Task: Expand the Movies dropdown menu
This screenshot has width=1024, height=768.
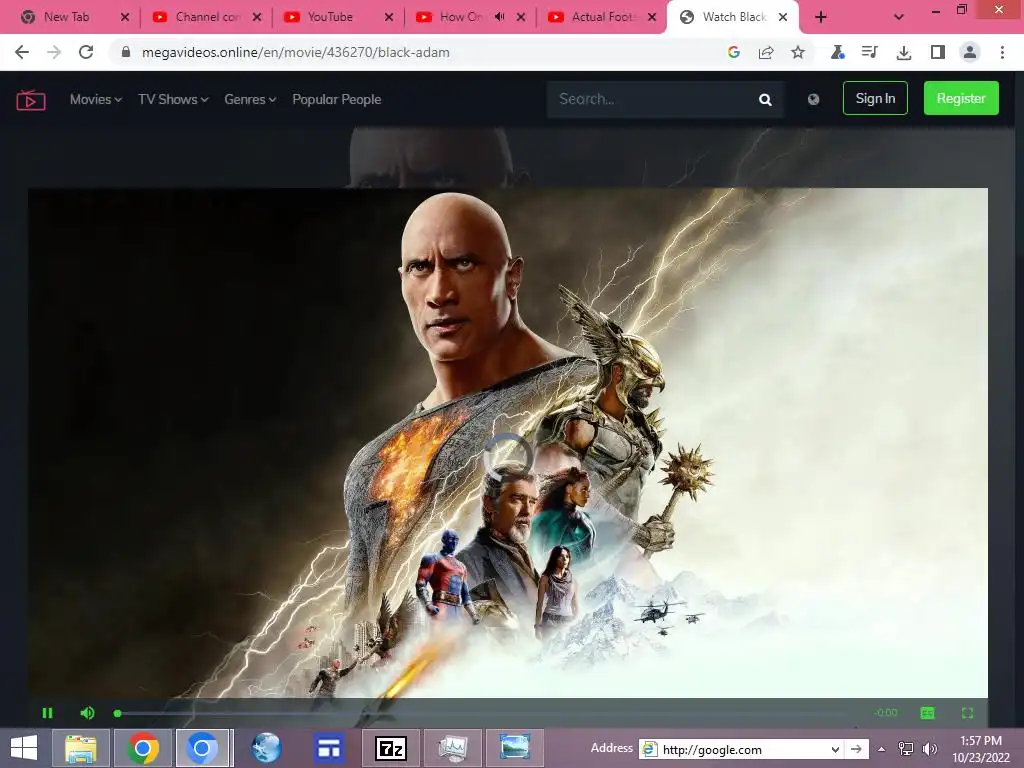Action: click(x=95, y=99)
